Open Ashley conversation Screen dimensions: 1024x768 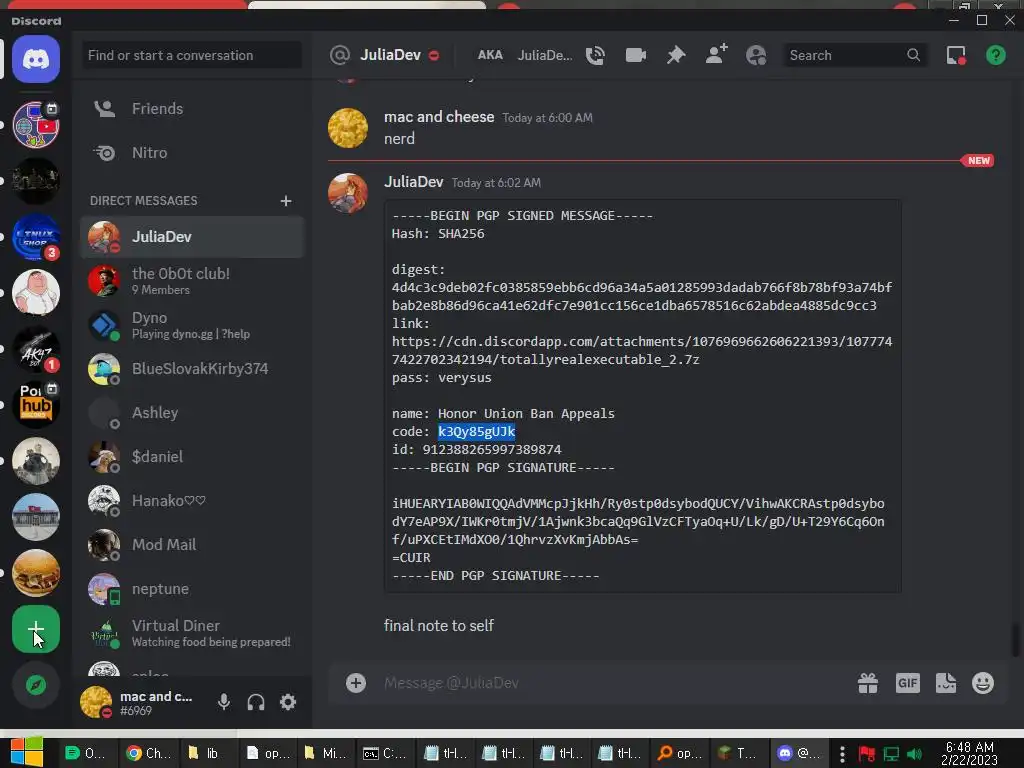193,413
